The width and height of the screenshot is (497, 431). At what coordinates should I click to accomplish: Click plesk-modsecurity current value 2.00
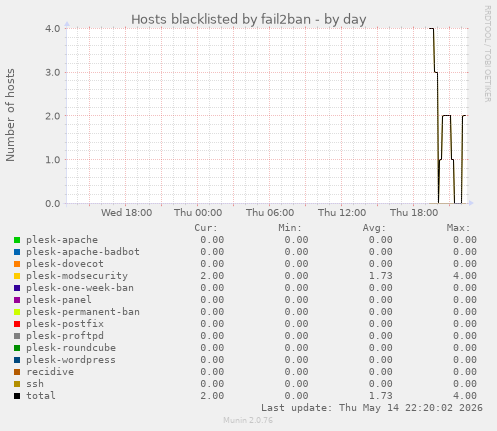(x=212, y=276)
